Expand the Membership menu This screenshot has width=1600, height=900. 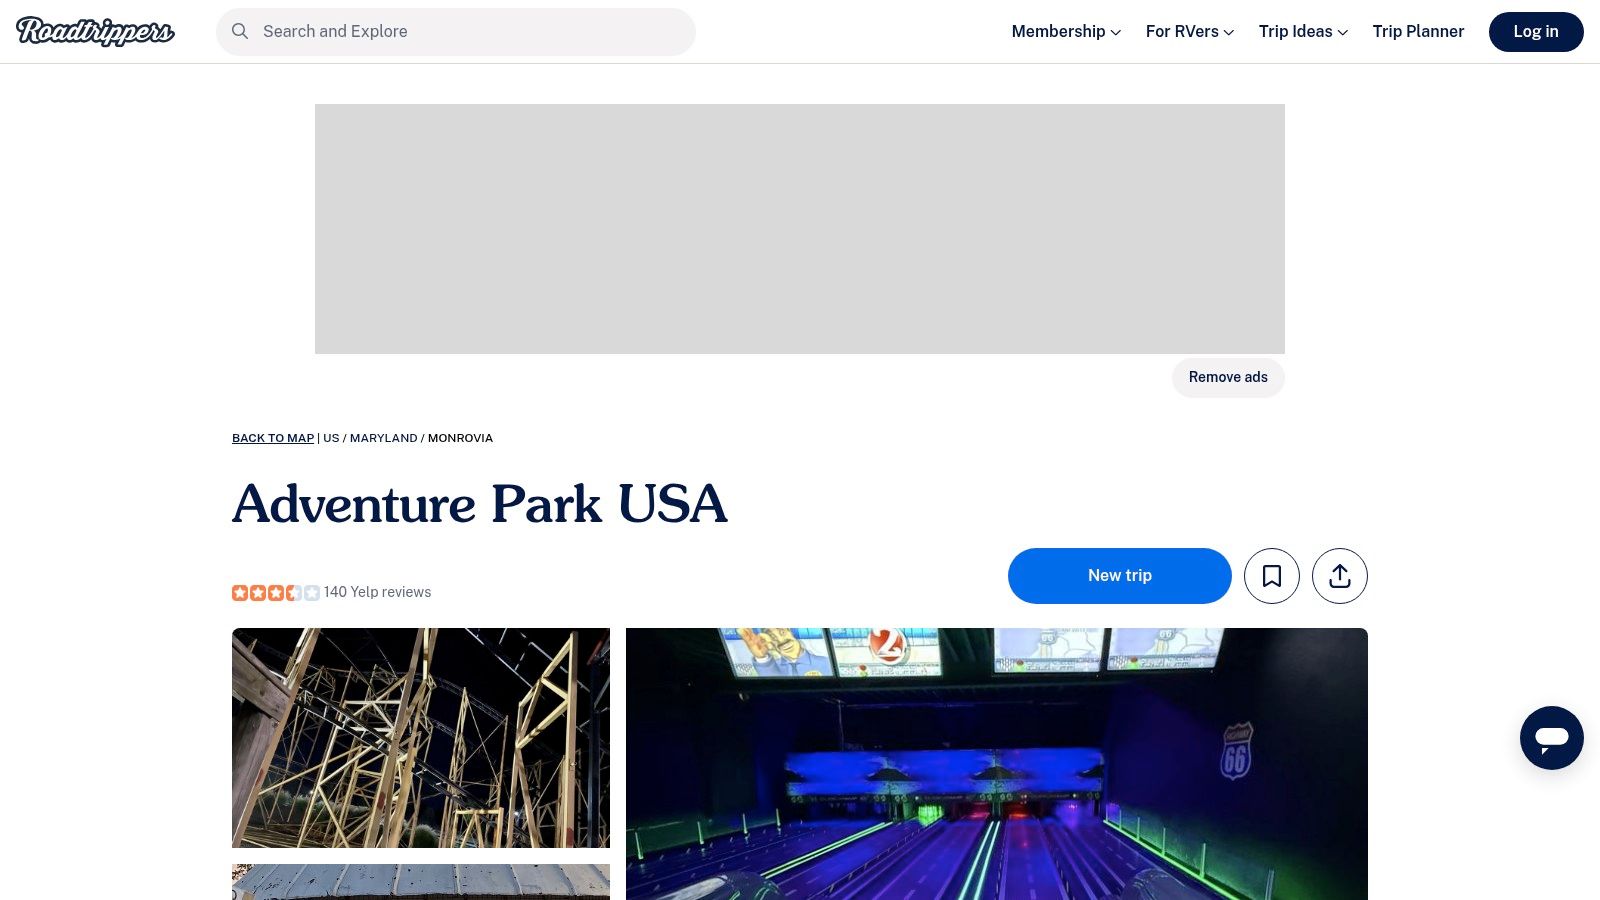1066,31
